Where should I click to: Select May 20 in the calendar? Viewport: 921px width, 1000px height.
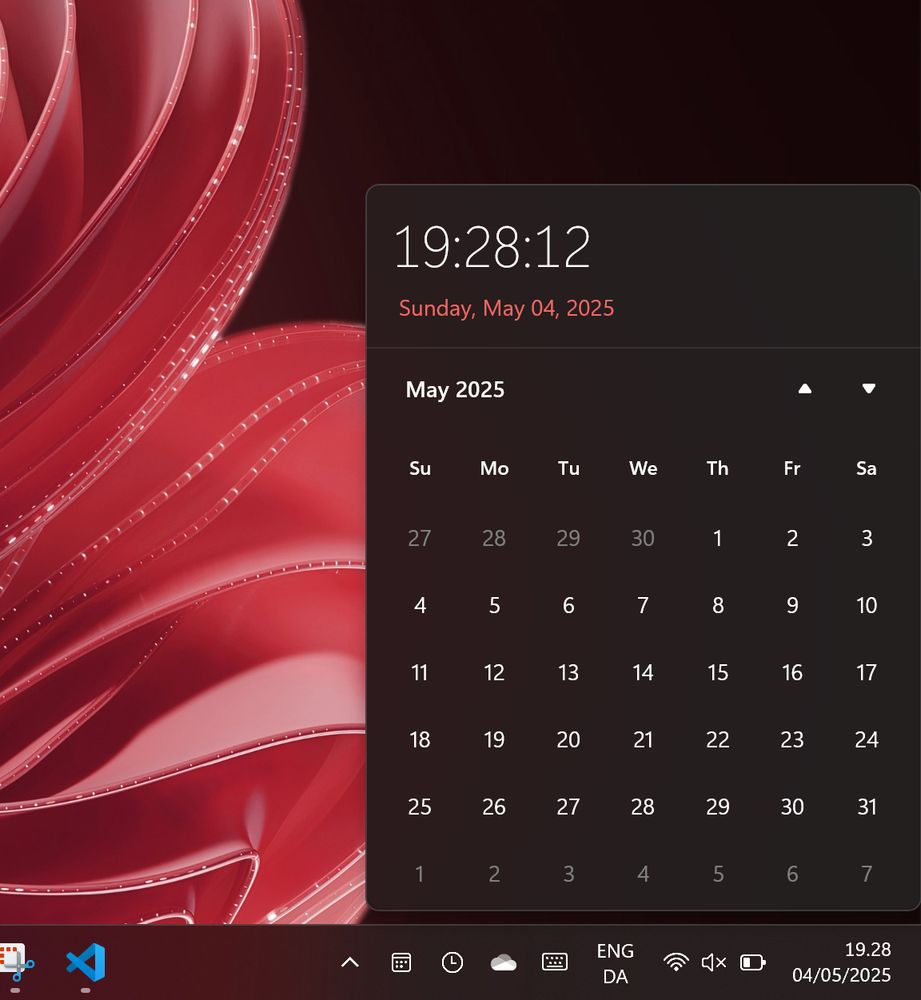(568, 740)
